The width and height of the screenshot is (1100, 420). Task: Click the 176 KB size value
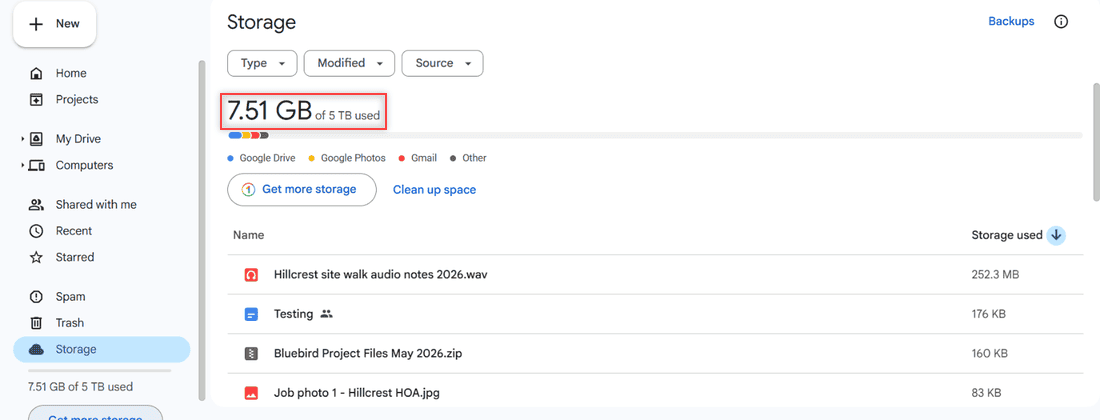988,314
